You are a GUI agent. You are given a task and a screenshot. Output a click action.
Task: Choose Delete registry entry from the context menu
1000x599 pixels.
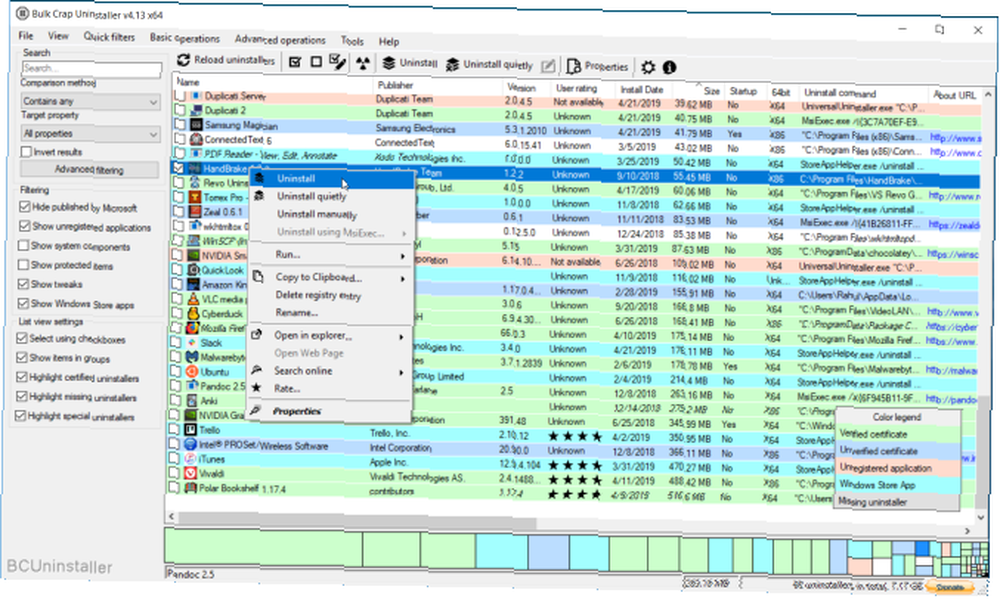pos(318,295)
